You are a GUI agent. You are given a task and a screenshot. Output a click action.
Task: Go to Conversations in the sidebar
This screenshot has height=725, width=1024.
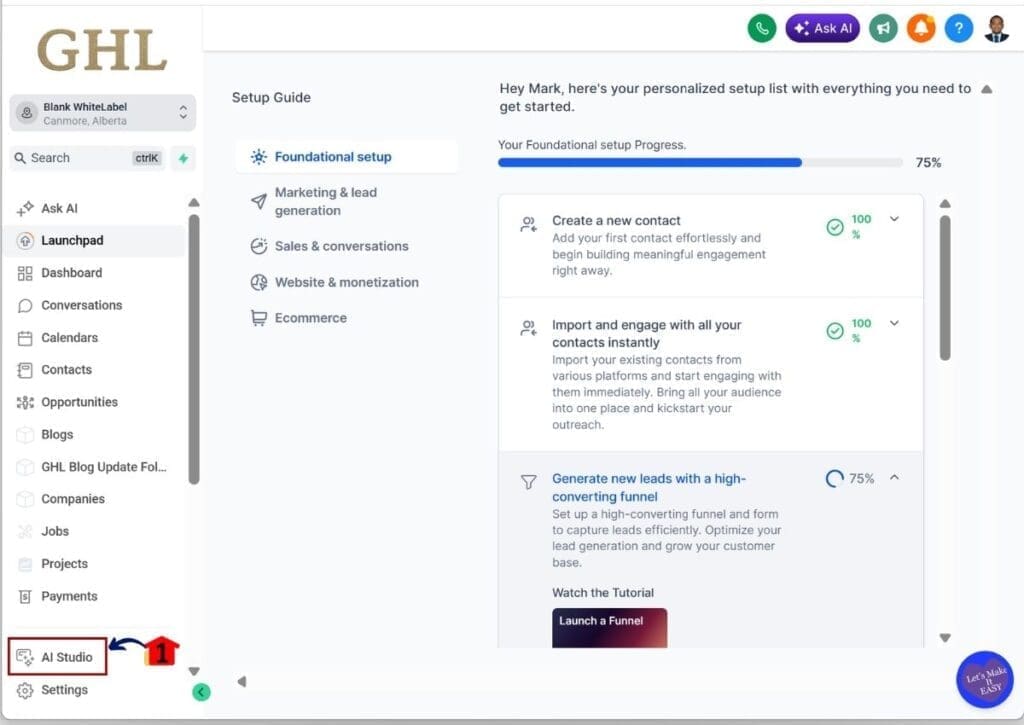coord(81,305)
